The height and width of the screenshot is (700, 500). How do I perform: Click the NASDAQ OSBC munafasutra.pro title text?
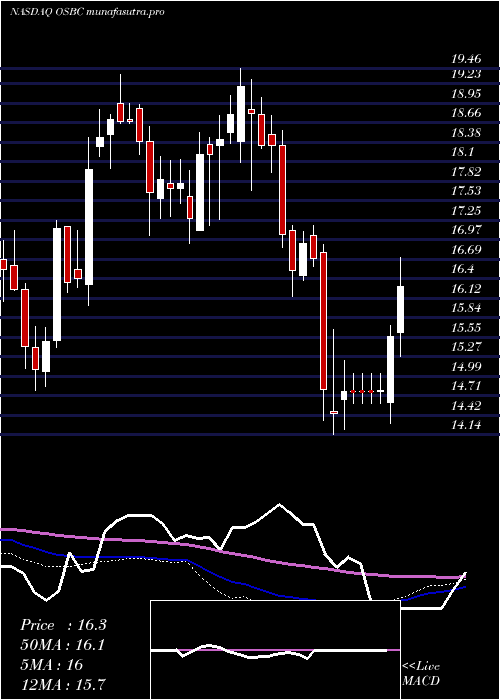tap(87, 12)
